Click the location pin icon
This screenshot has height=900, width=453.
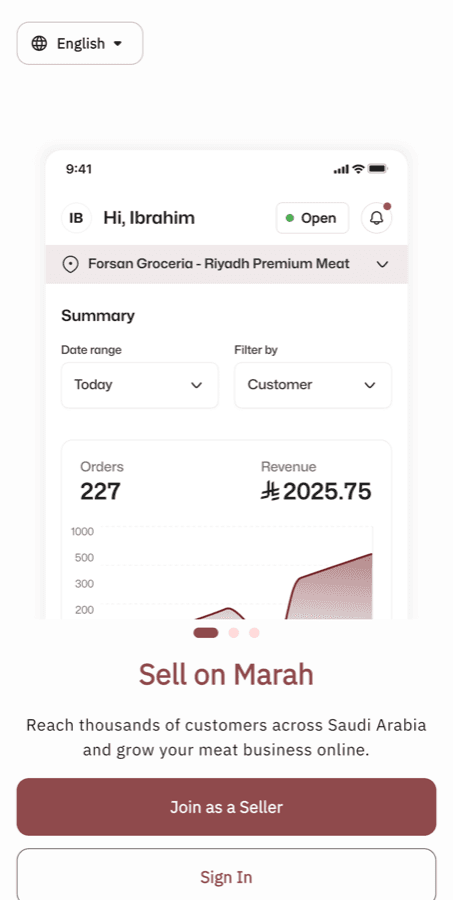(70, 265)
